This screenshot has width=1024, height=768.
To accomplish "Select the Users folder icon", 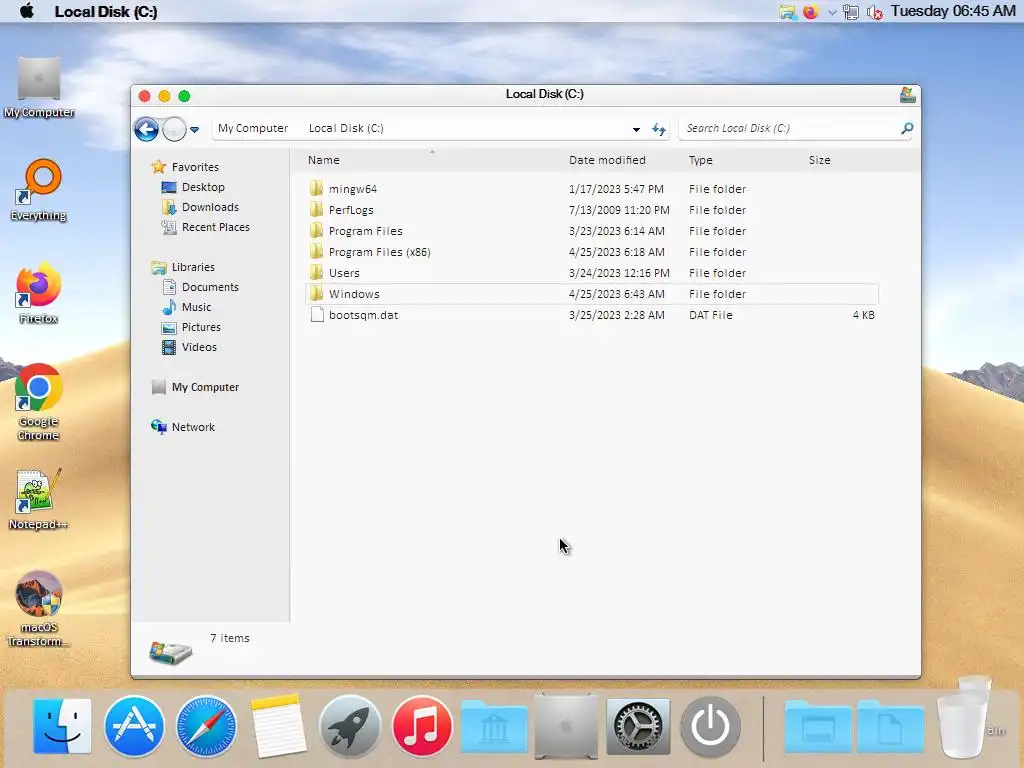I will click(x=317, y=272).
